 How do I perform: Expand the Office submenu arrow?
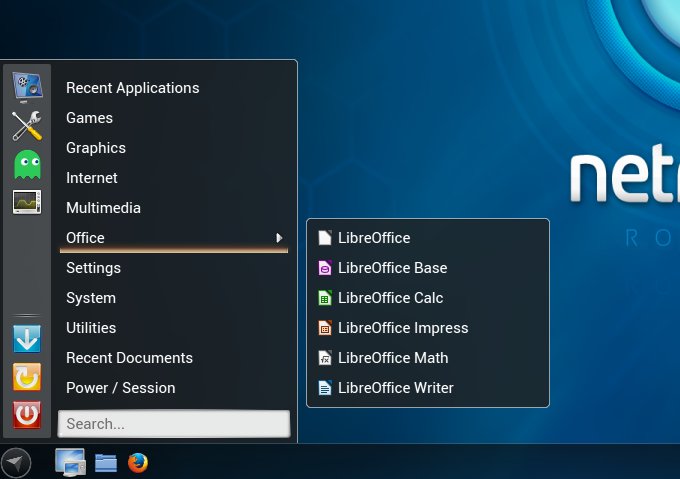point(278,238)
